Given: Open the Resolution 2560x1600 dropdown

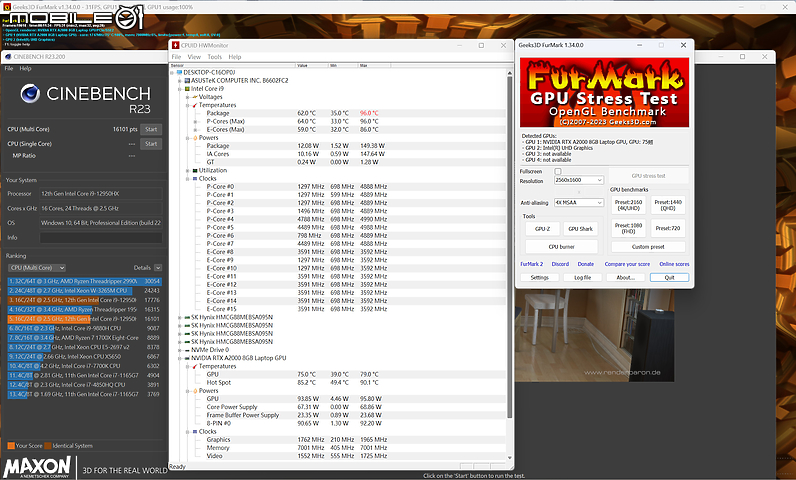Looking at the screenshot, I should (x=579, y=180).
